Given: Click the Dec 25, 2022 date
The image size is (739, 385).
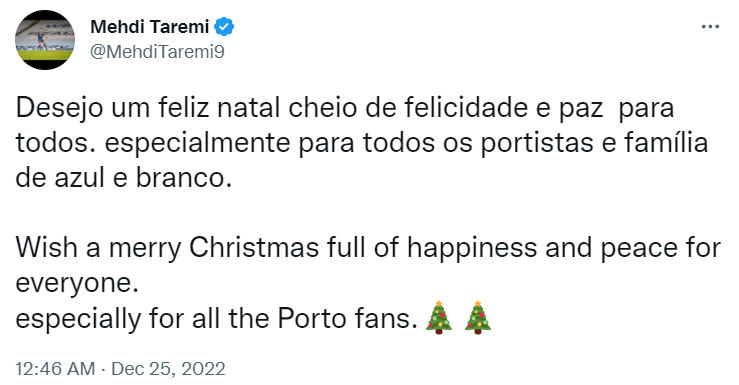Looking at the screenshot, I should tap(168, 369).
